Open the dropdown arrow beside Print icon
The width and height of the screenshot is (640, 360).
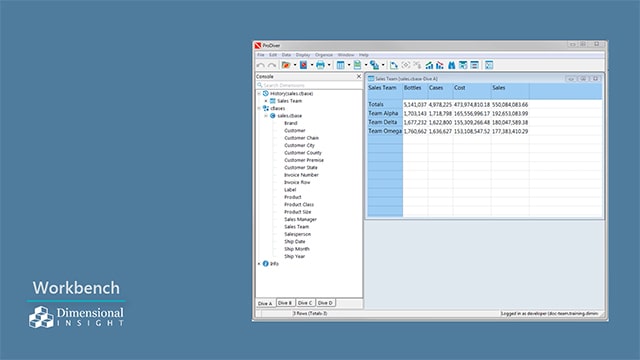pyautogui.click(x=329, y=65)
